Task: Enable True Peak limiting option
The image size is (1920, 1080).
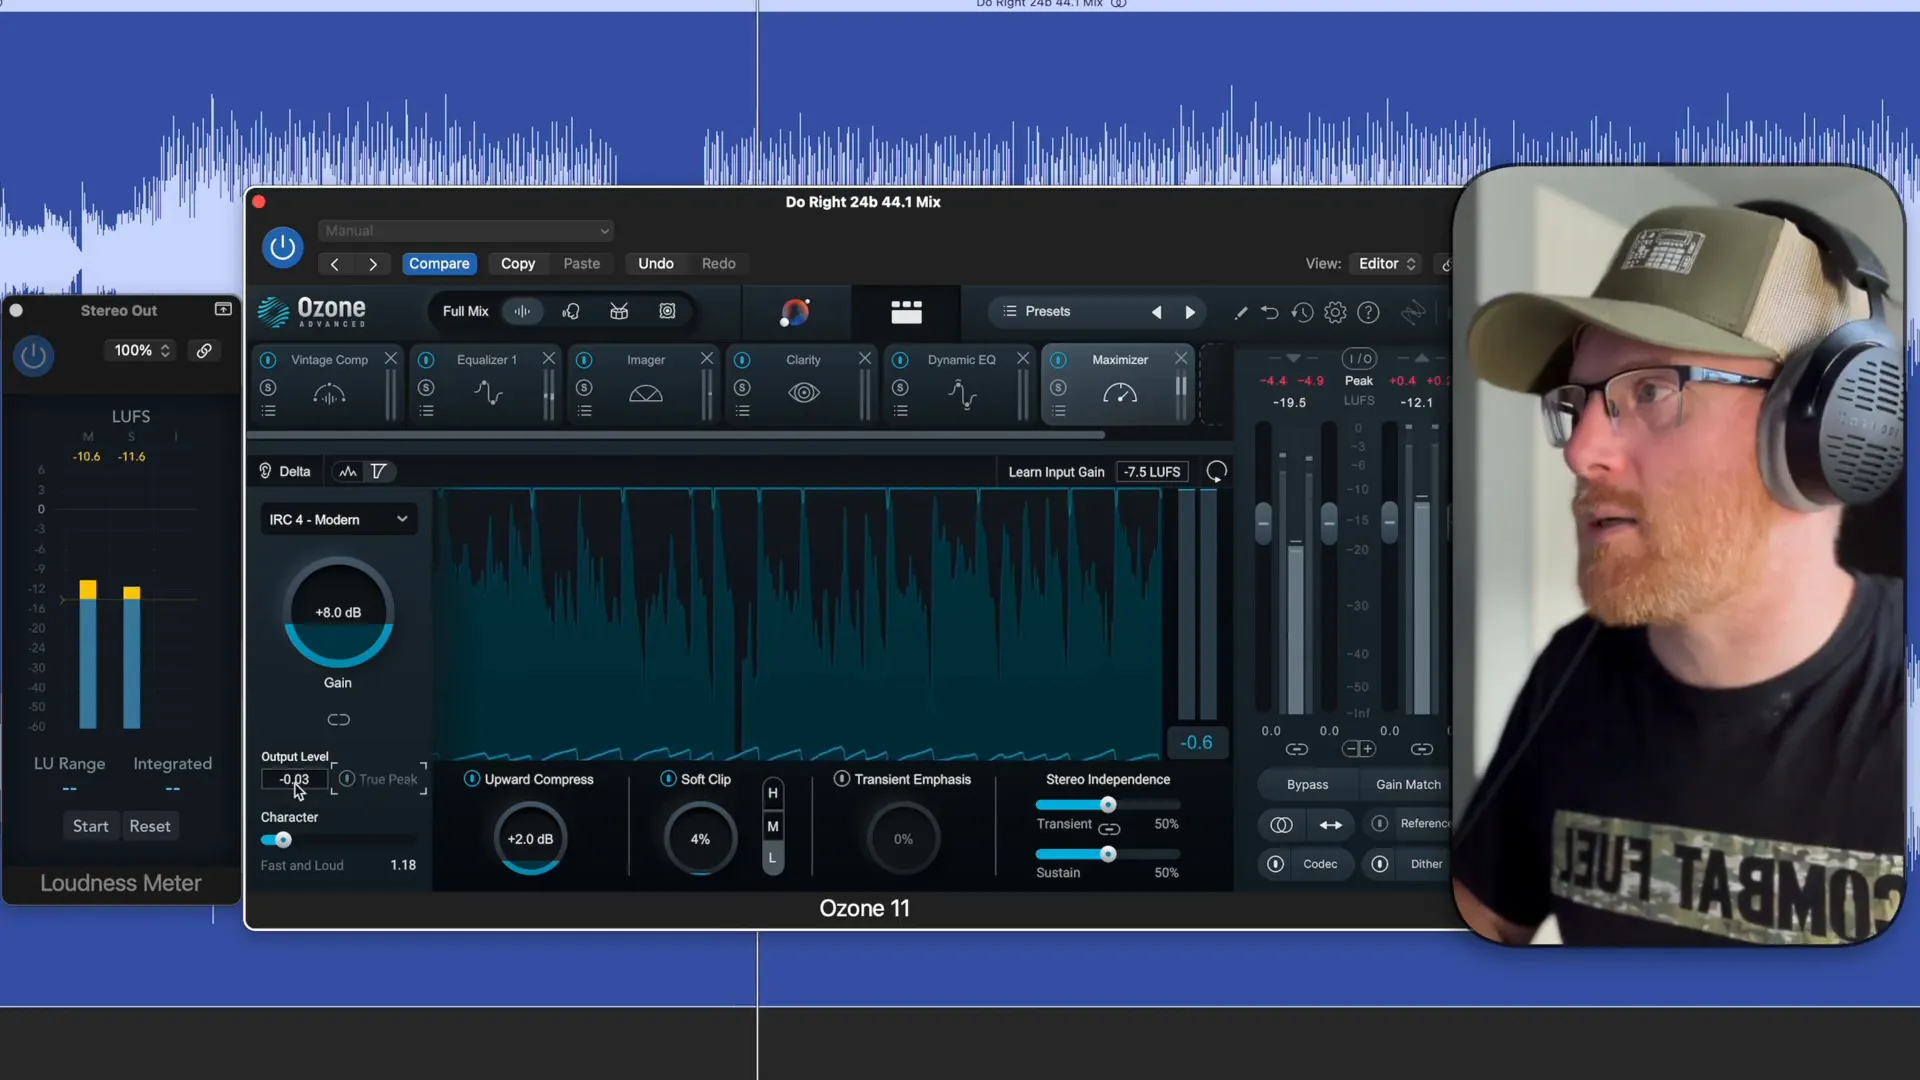Action: pyautogui.click(x=345, y=778)
